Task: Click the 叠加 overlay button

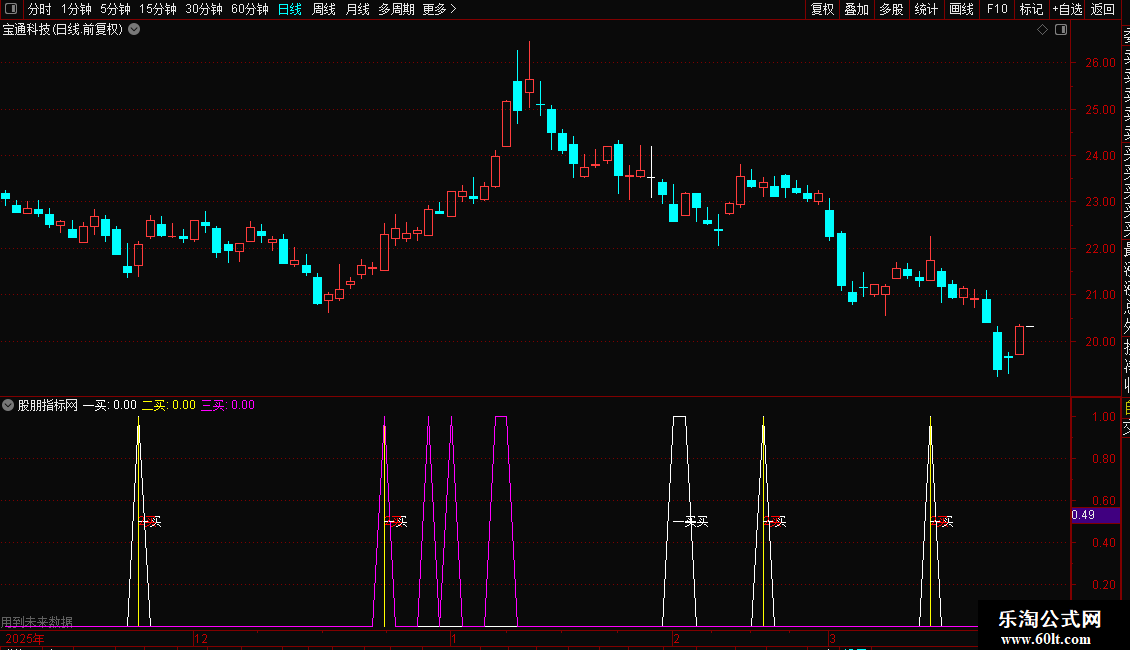Action: pos(857,9)
